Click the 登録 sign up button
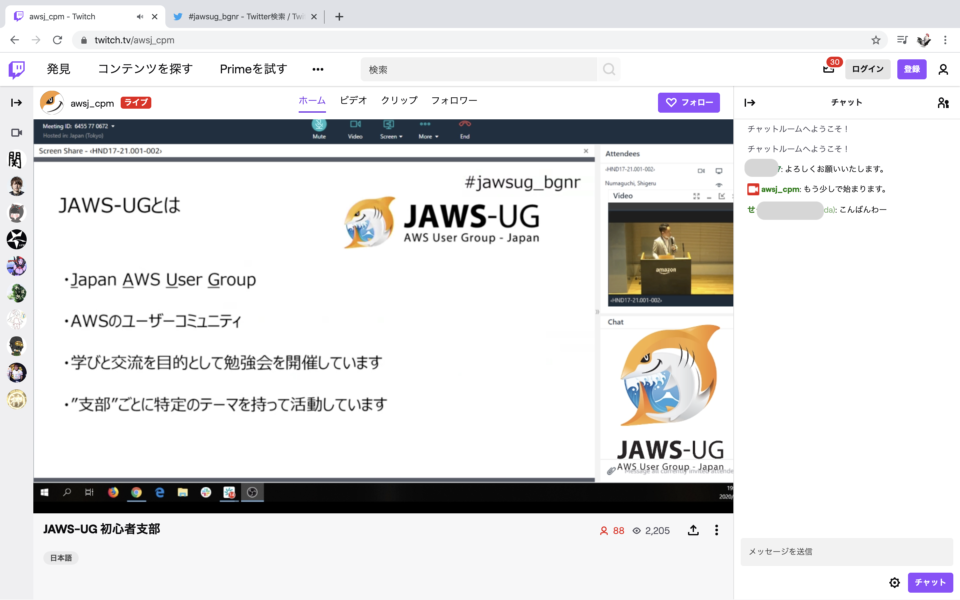960x600 pixels. (912, 69)
